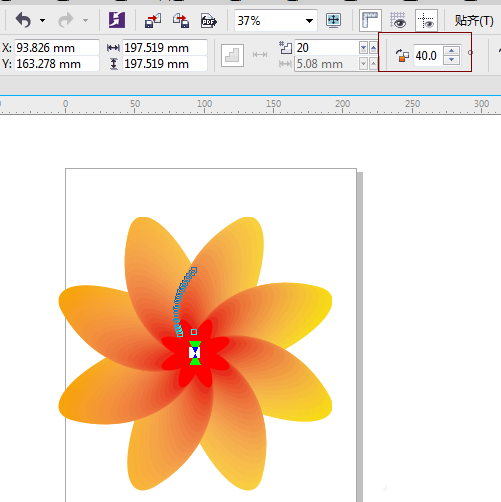Open the purple Corel search content icon
Viewport: 501px width, 502px height.
point(117,20)
